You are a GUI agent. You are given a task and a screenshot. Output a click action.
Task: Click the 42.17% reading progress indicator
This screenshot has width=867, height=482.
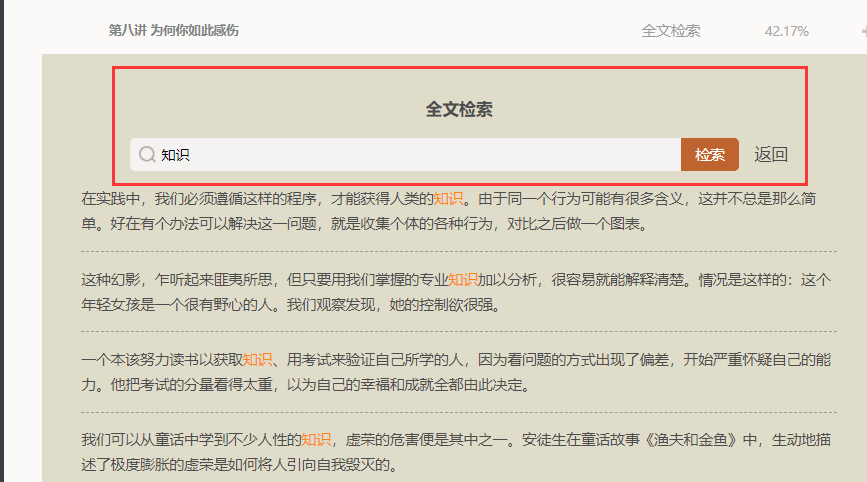tap(786, 31)
